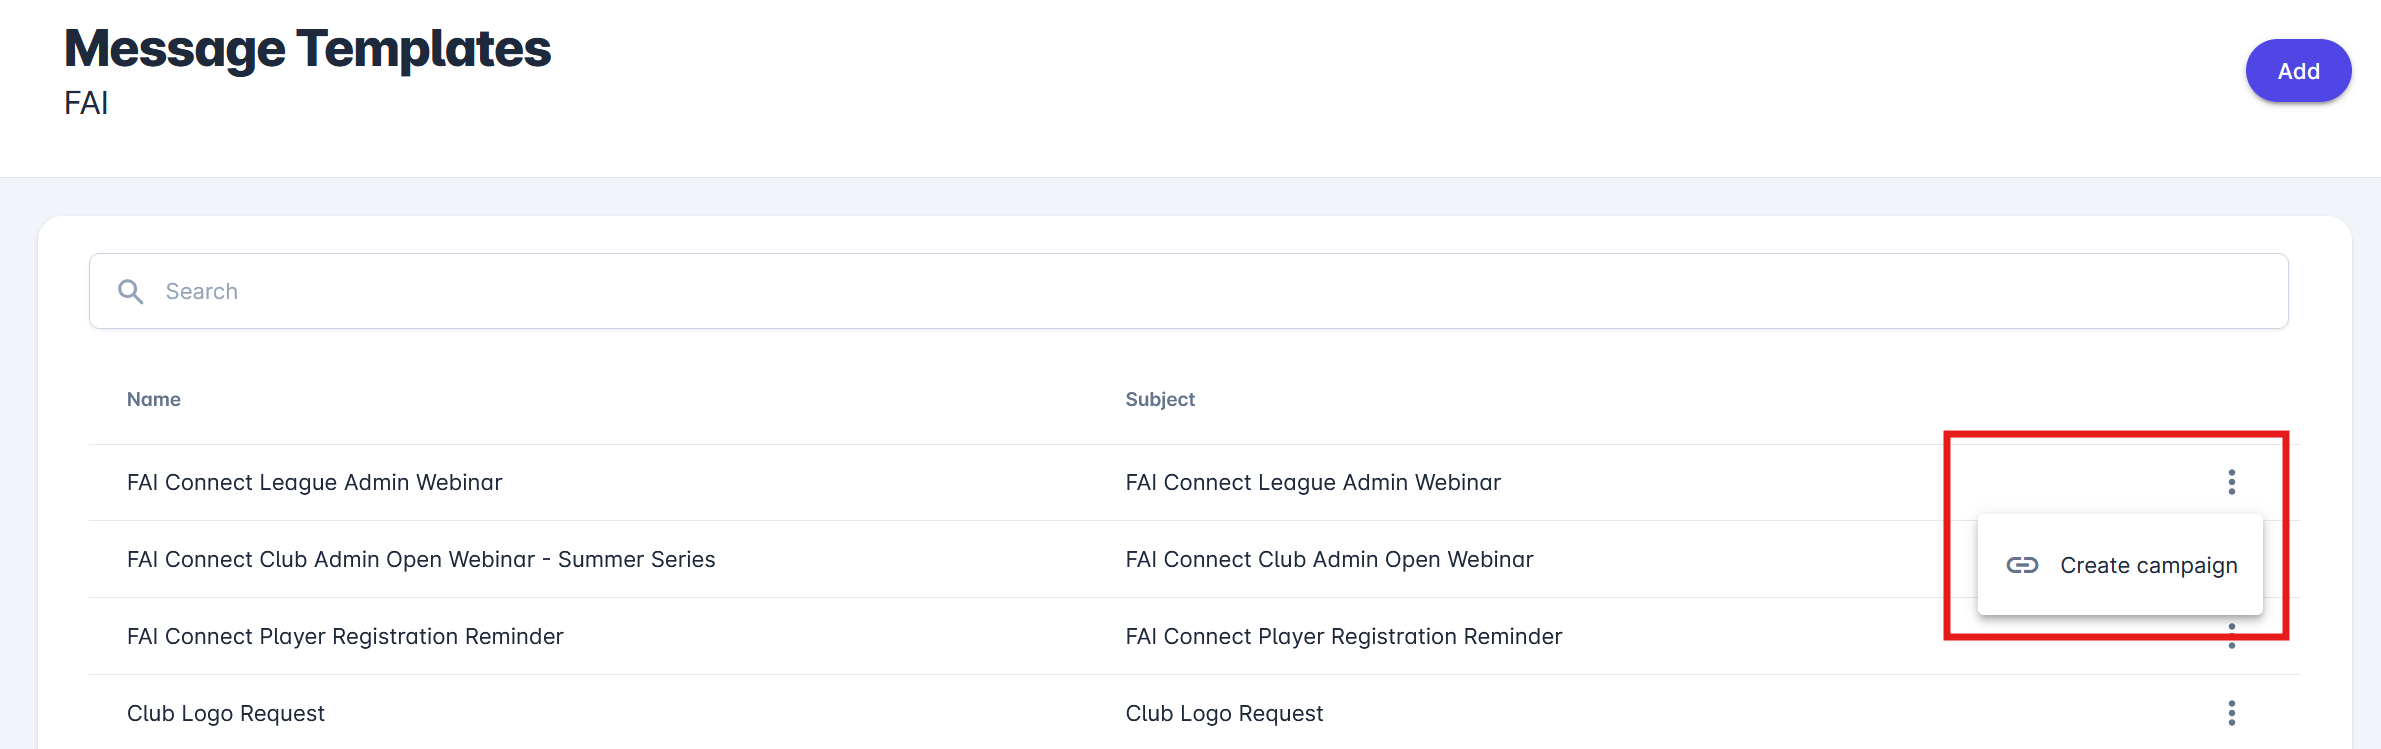The height and width of the screenshot is (749, 2381).
Task: Open three-dot menu for Club Logo Request row
Action: 2231,713
